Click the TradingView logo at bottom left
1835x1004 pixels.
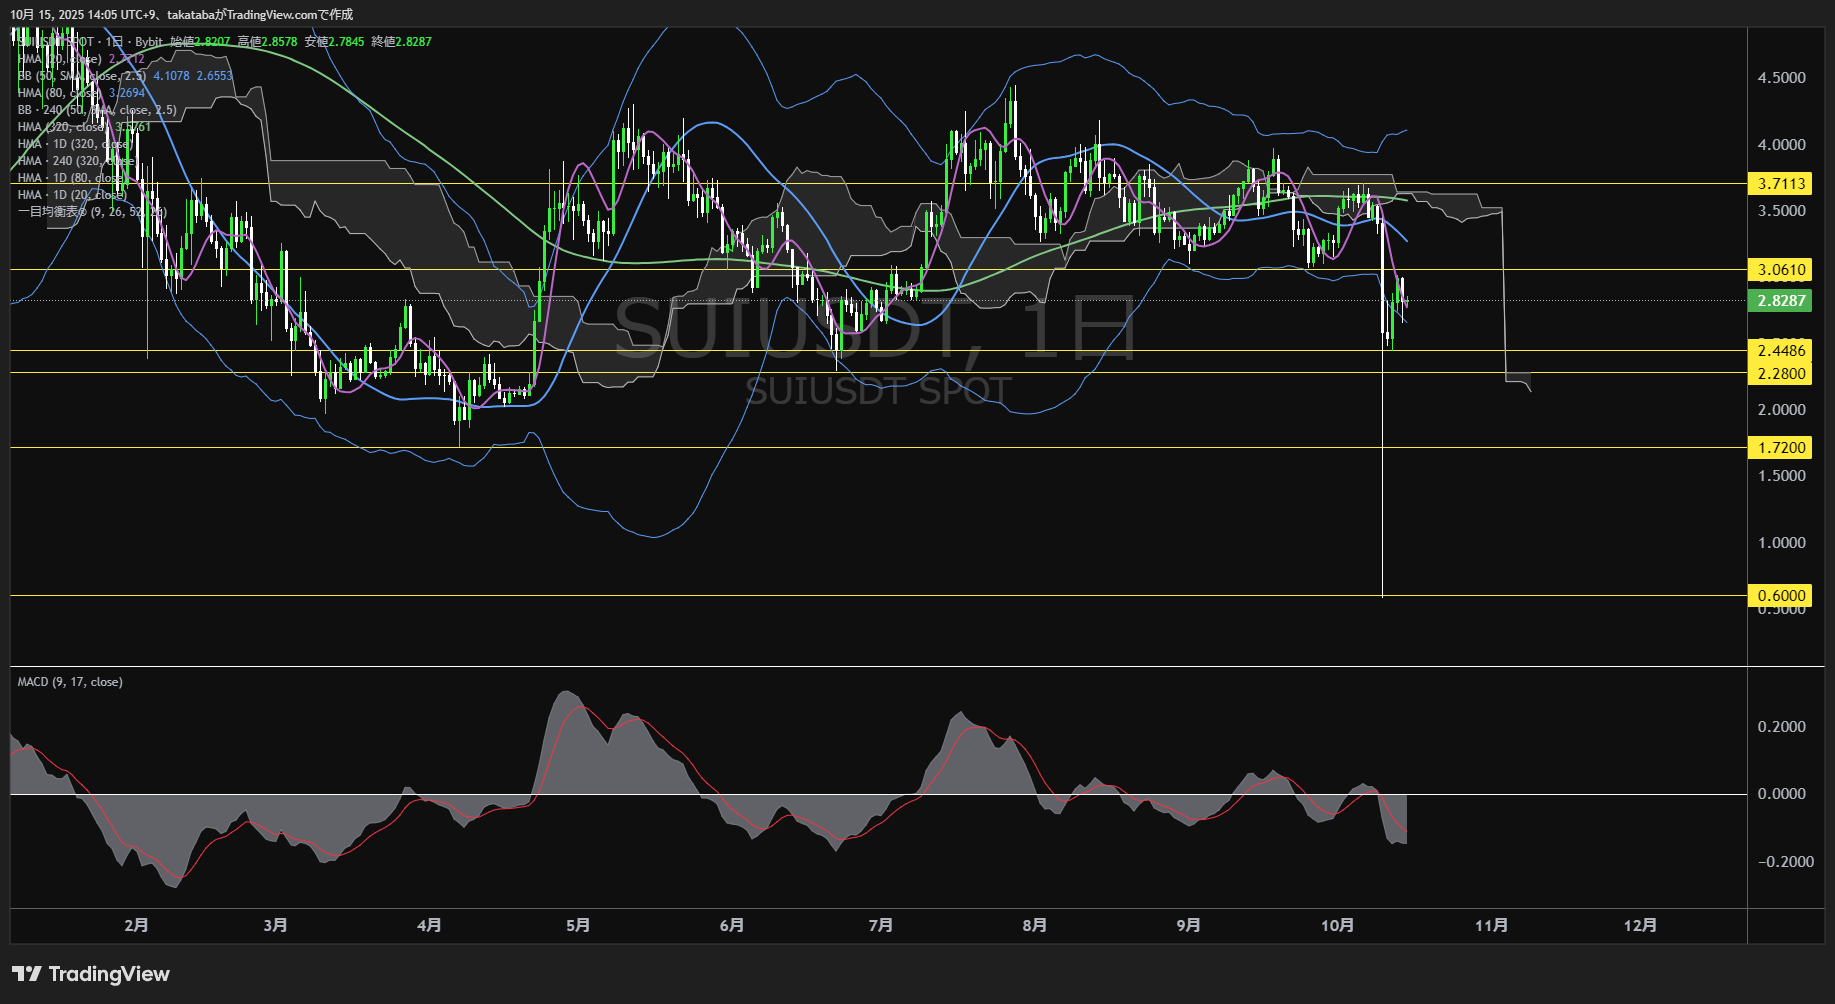(91, 974)
